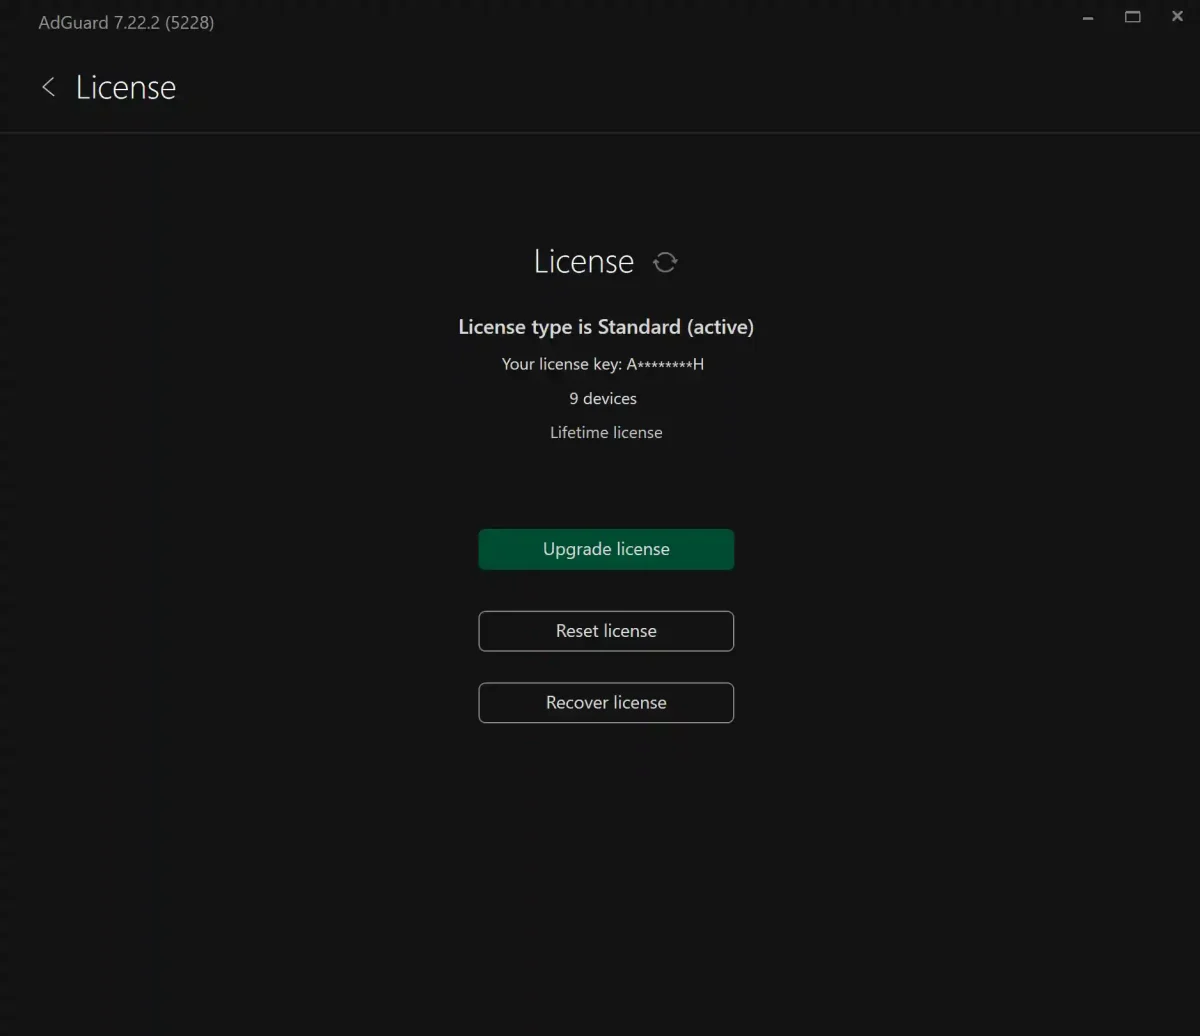Click Reset license
This screenshot has width=1200, height=1036.
tap(606, 631)
